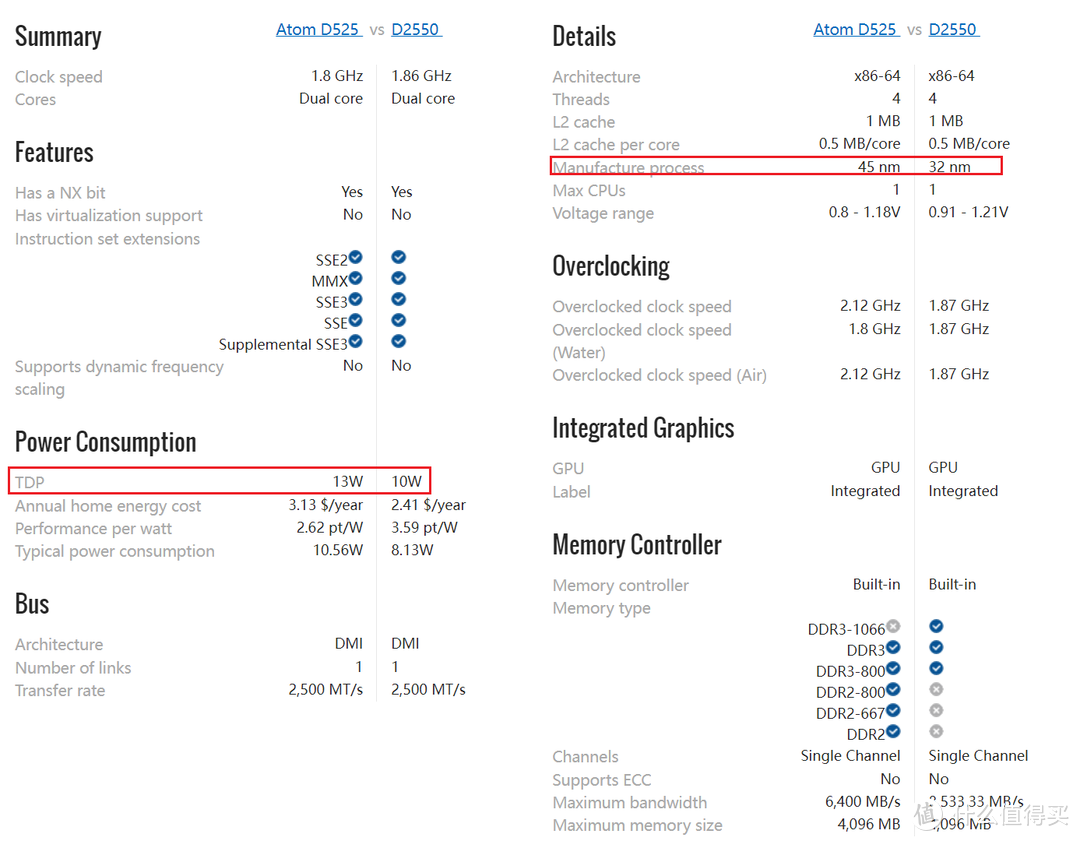Screen dimensions: 1080x841
Task: Click the SSE check icon for Atom D525
Action: [355, 320]
